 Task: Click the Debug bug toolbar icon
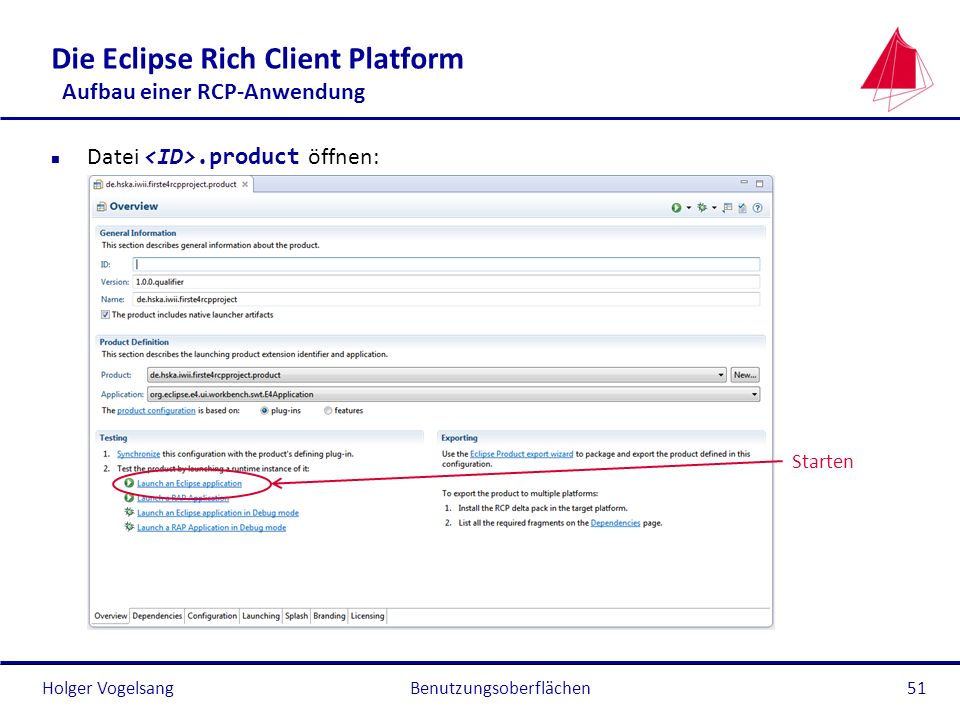click(702, 208)
